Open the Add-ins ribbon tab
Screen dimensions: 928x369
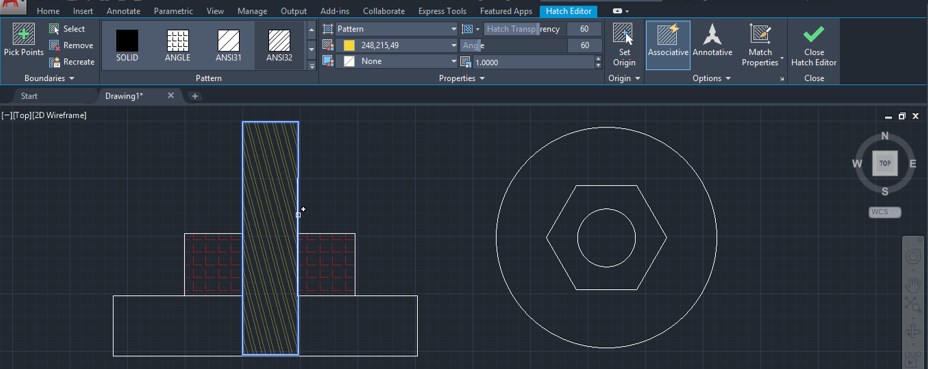[x=336, y=11]
